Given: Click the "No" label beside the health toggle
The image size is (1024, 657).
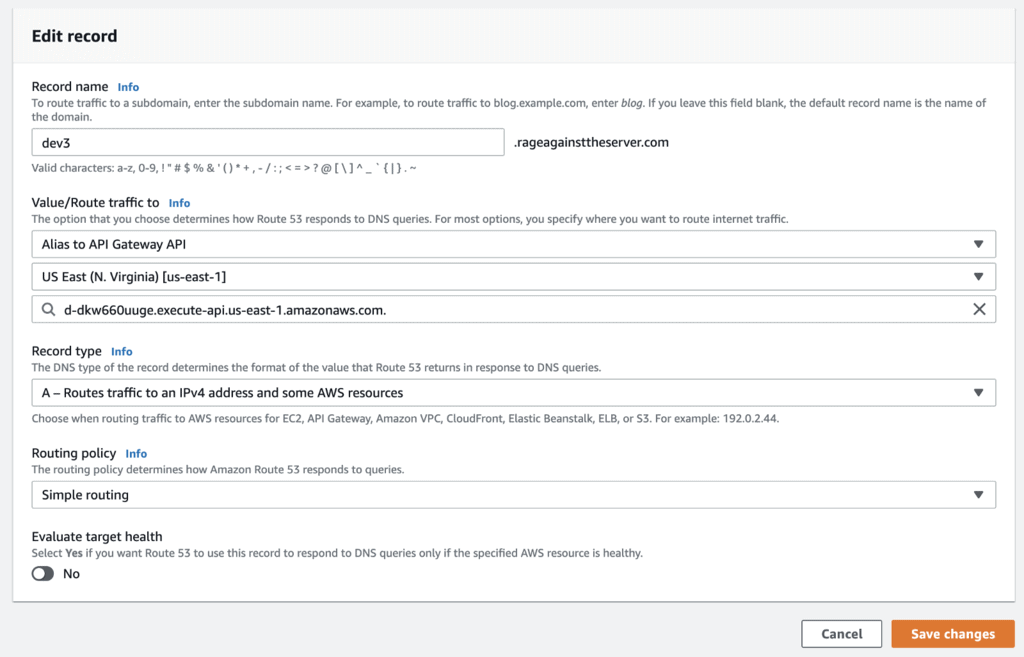Looking at the screenshot, I should click(x=71, y=574).
